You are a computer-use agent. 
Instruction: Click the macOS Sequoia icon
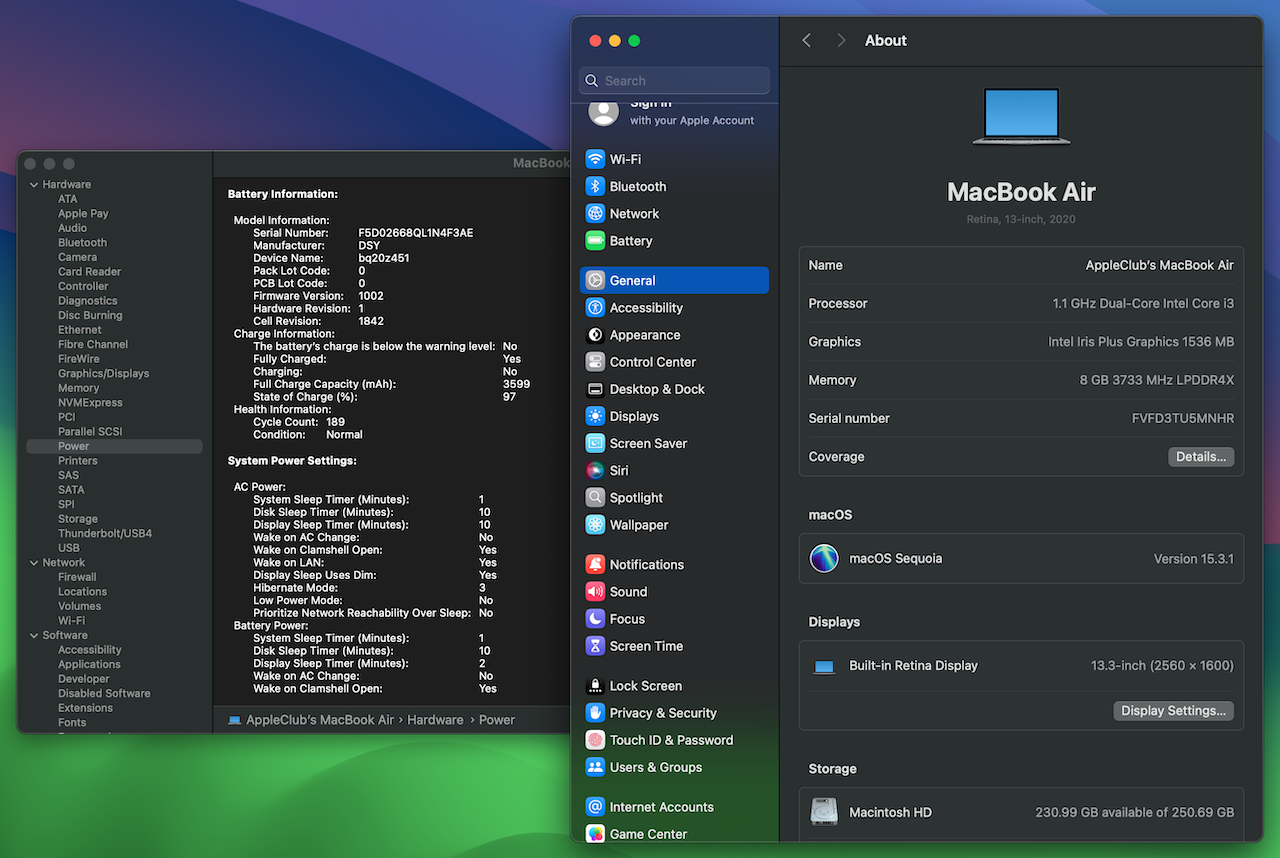pyautogui.click(x=824, y=558)
